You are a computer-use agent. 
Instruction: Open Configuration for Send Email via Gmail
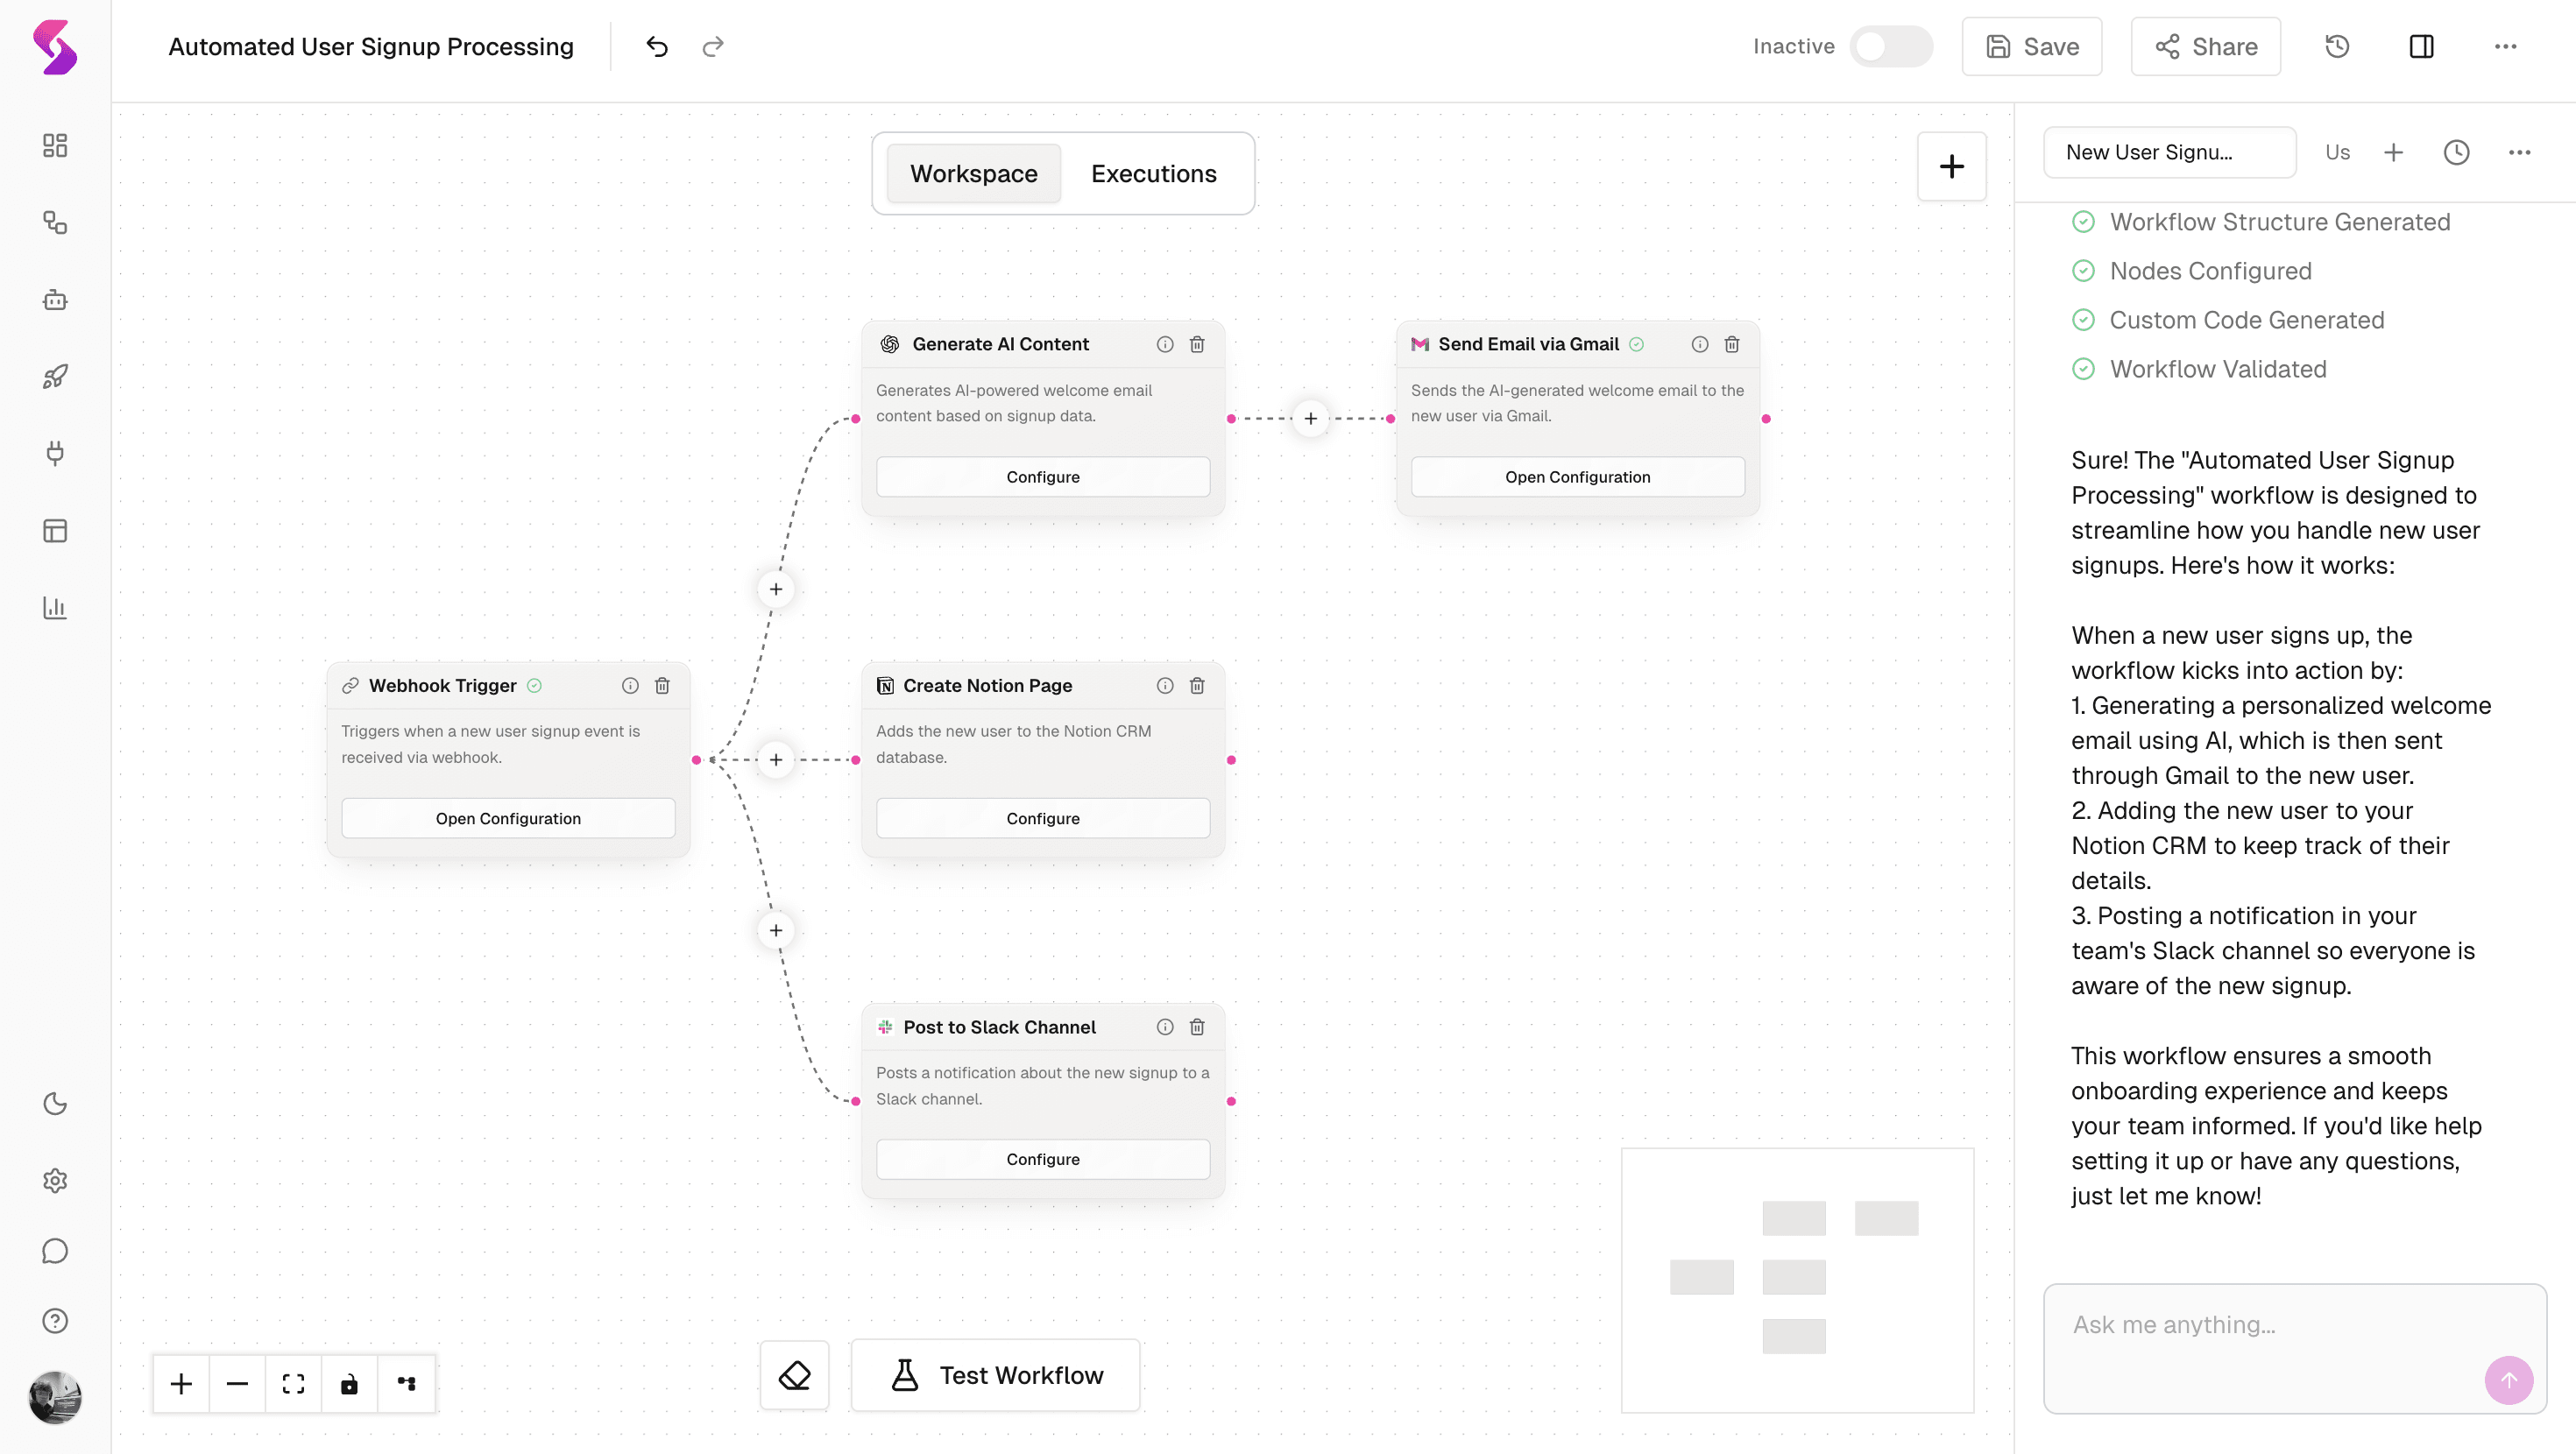tap(1578, 477)
